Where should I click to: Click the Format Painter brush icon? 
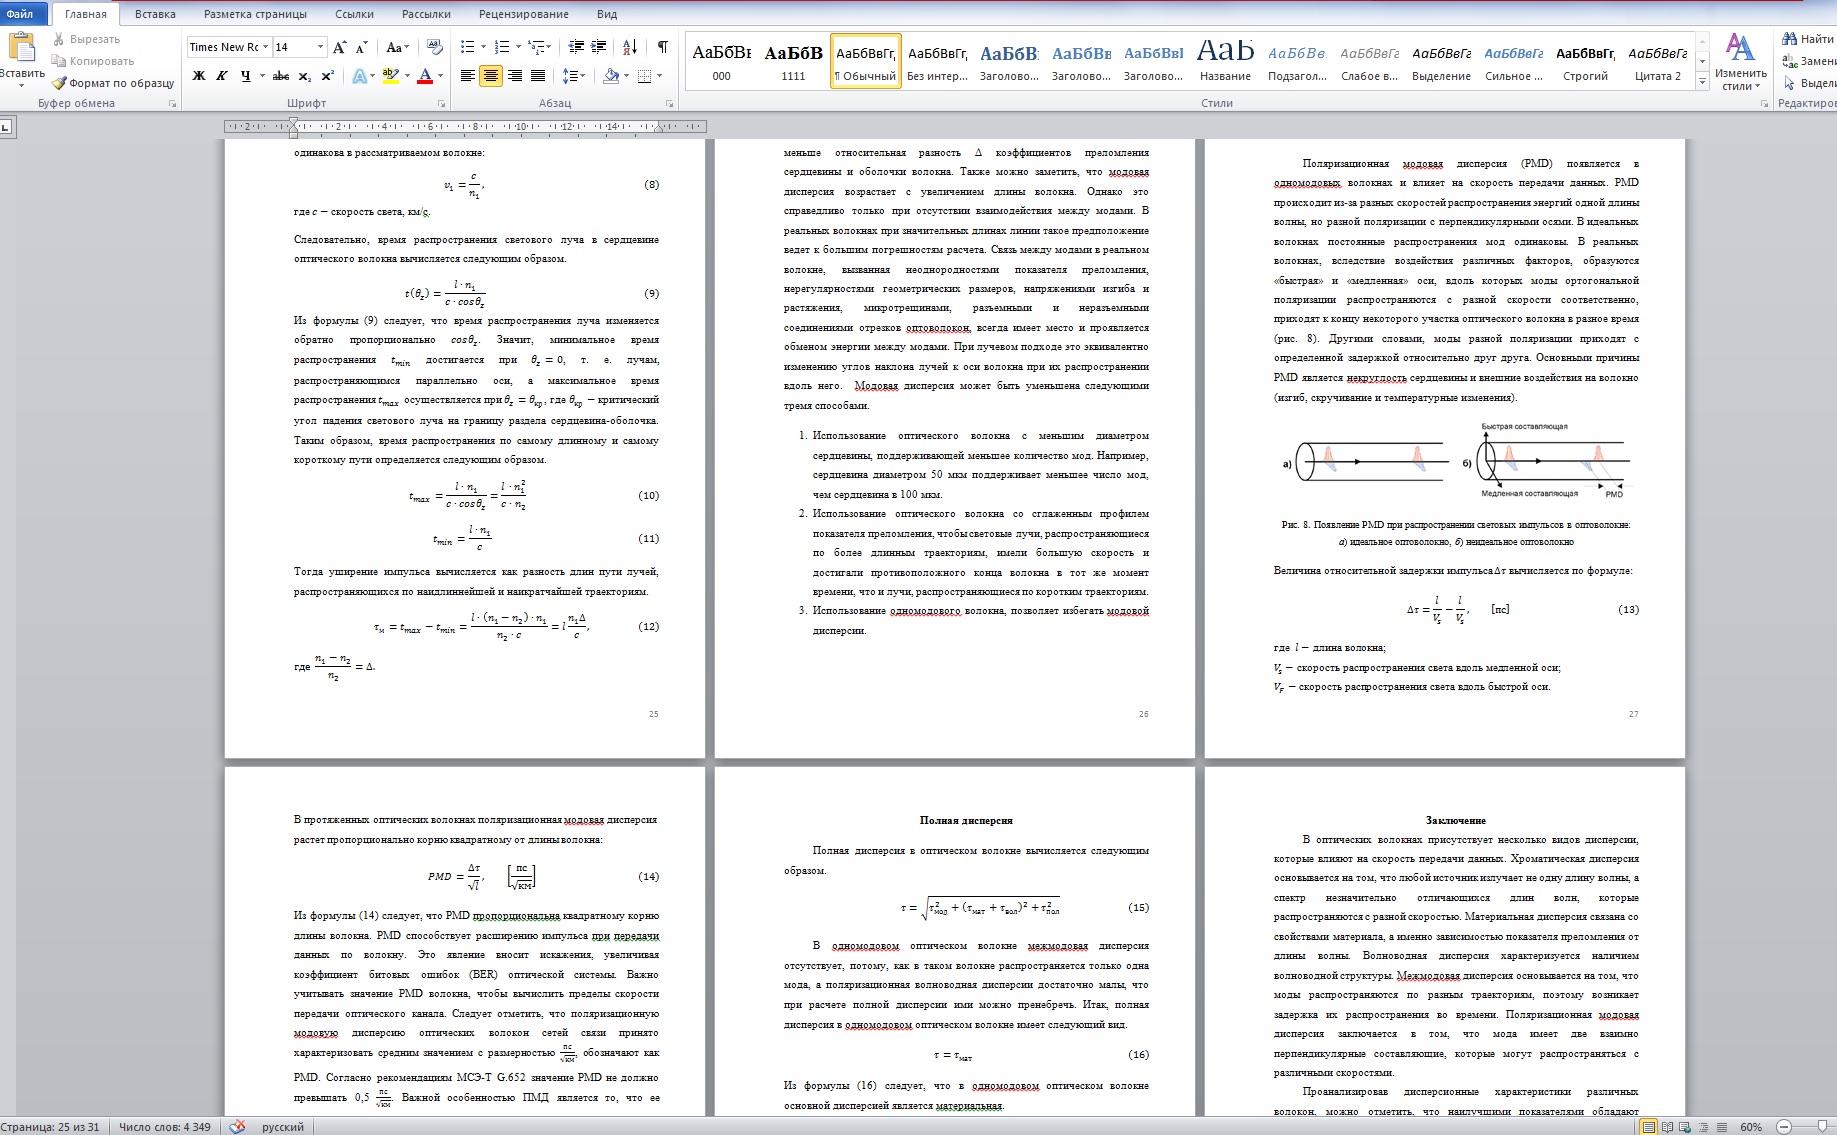[x=59, y=83]
